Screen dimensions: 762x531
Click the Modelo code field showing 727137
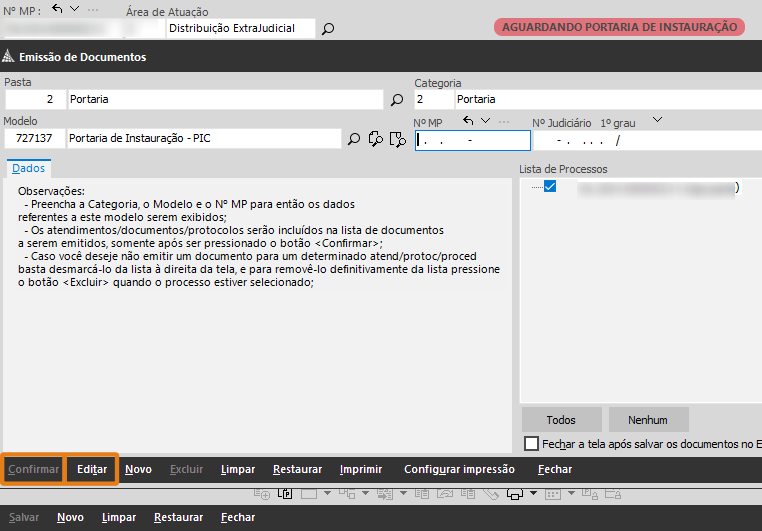pos(35,138)
